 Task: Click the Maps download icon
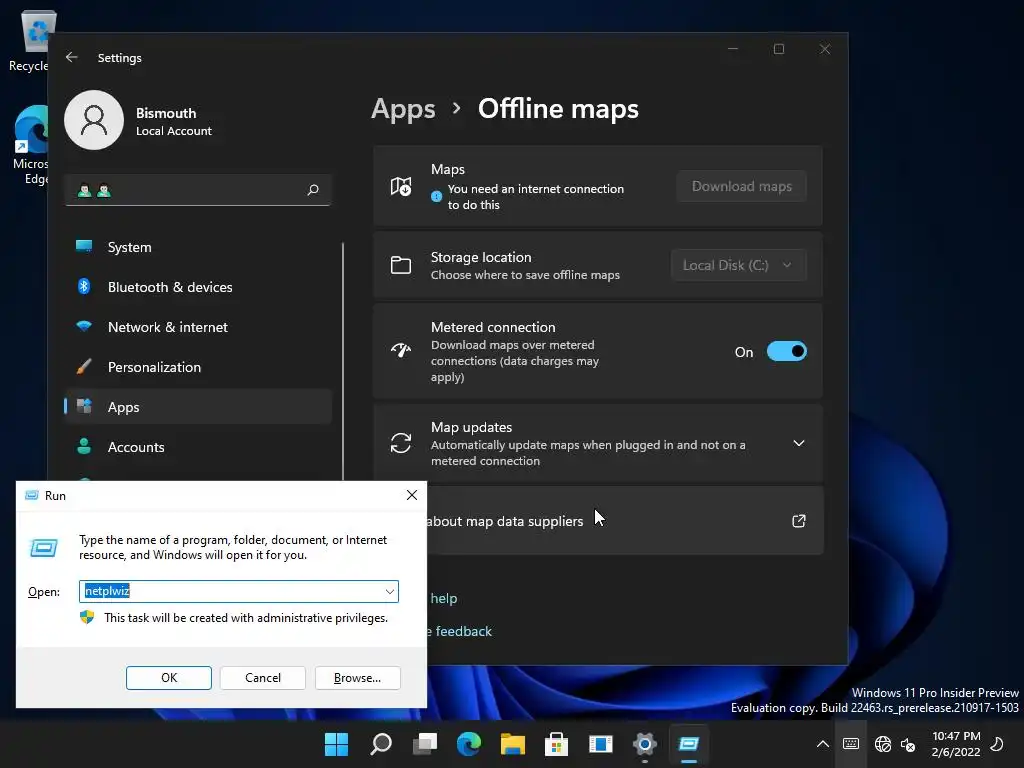[400, 187]
